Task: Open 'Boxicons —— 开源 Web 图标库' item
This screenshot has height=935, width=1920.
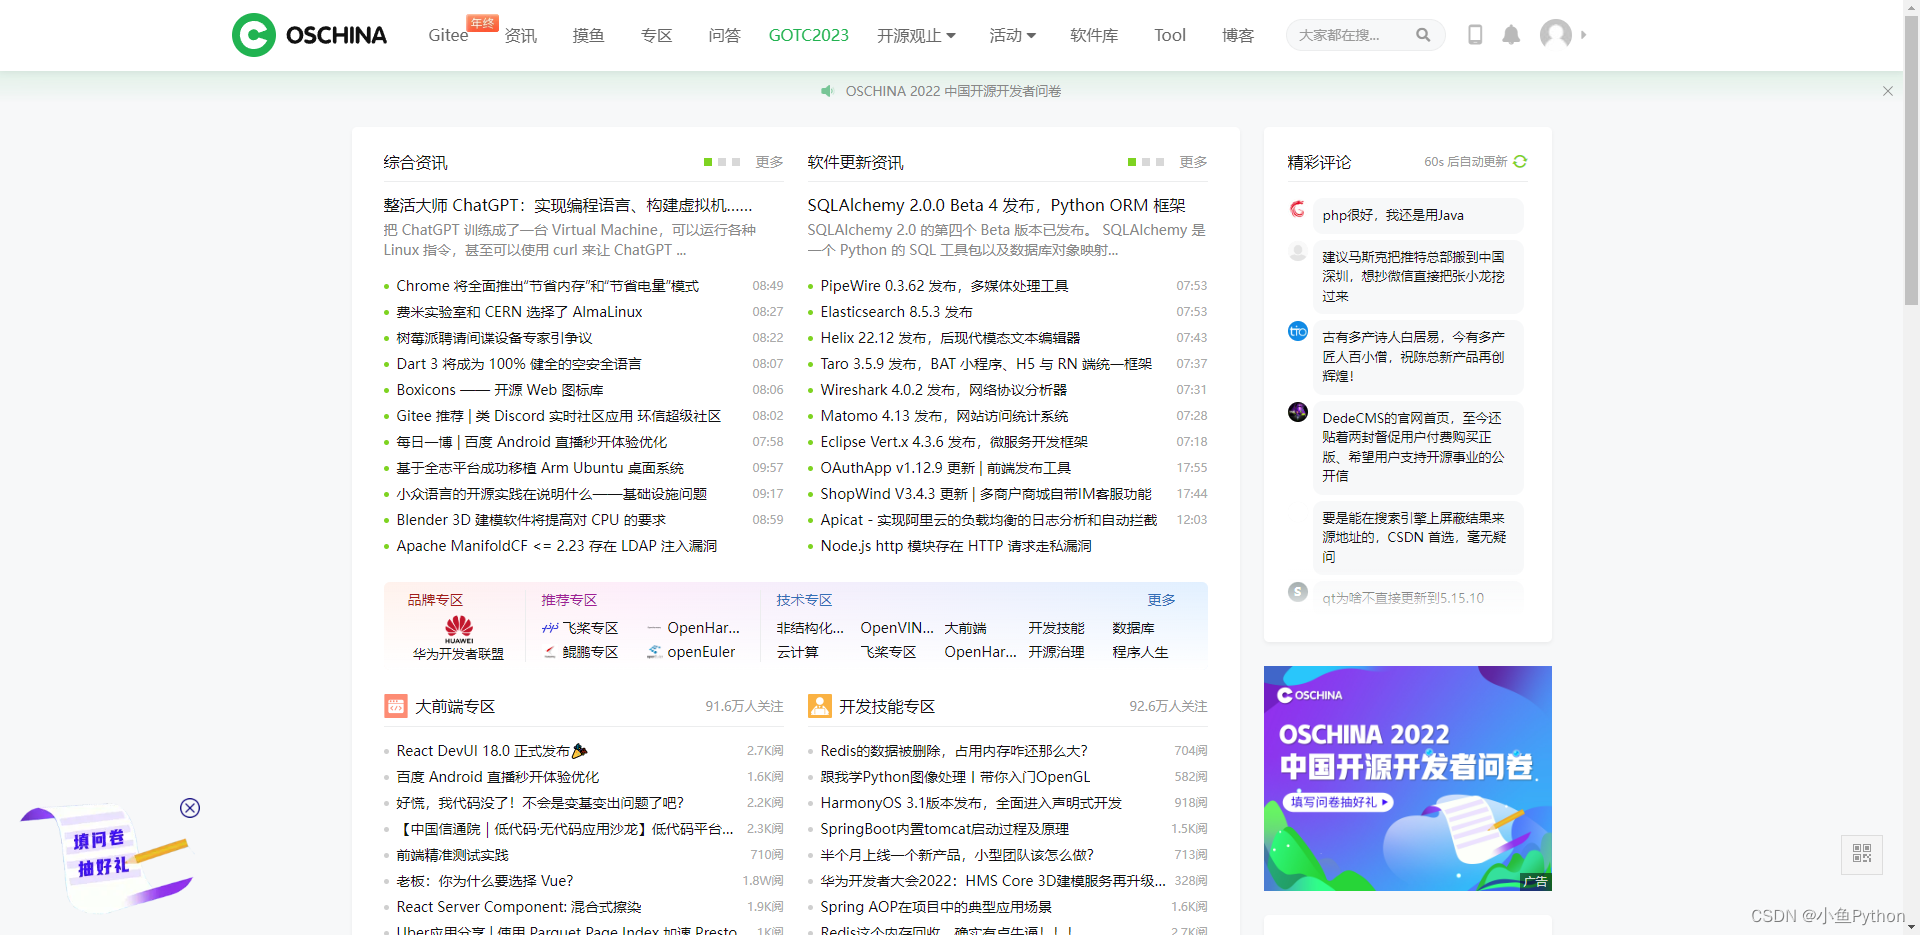Action: point(500,390)
